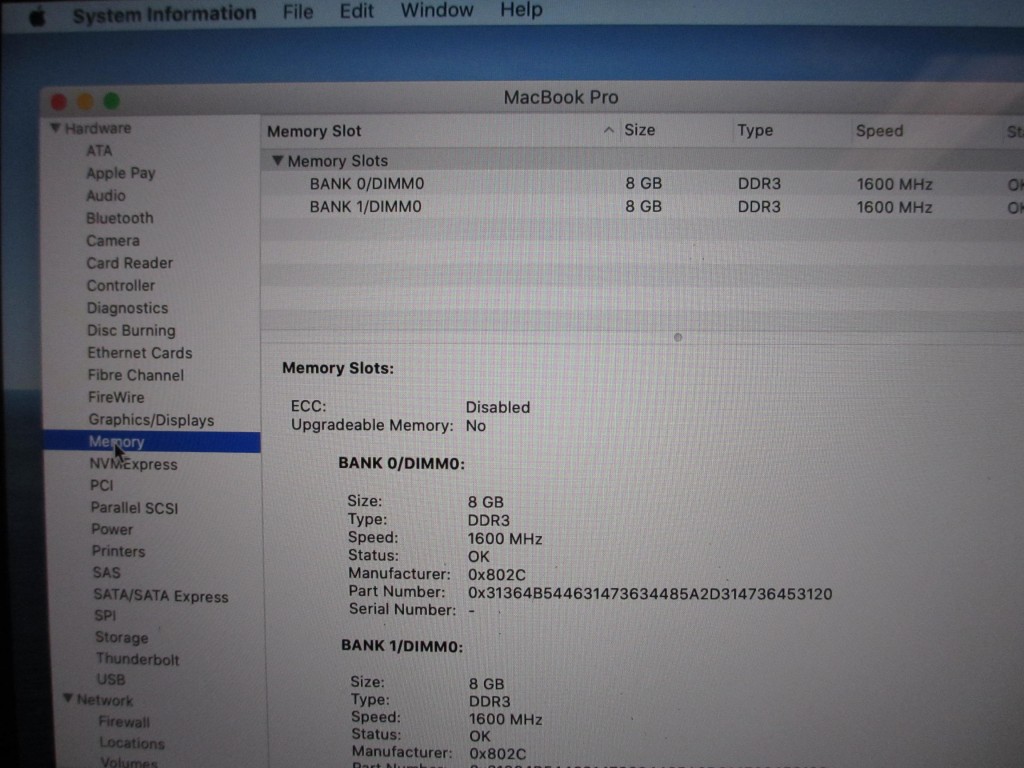Open the Edit menu
This screenshot has width=1024, height=768.
[356, 11]
